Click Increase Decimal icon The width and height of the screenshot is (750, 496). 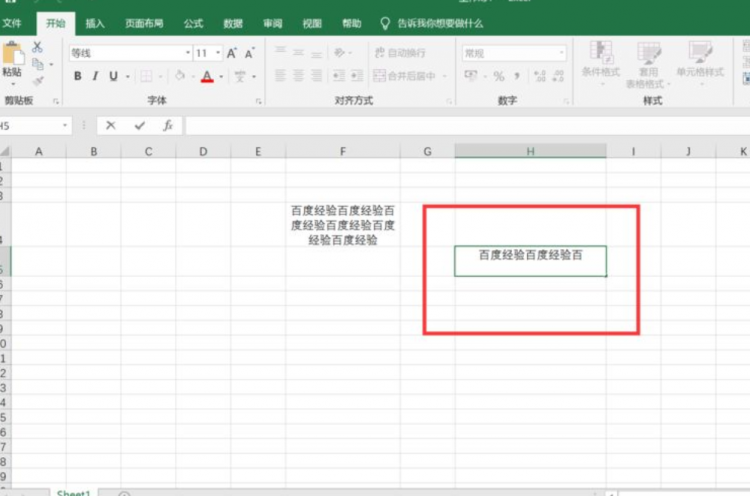pyautogui.click(x=540, y=76)
